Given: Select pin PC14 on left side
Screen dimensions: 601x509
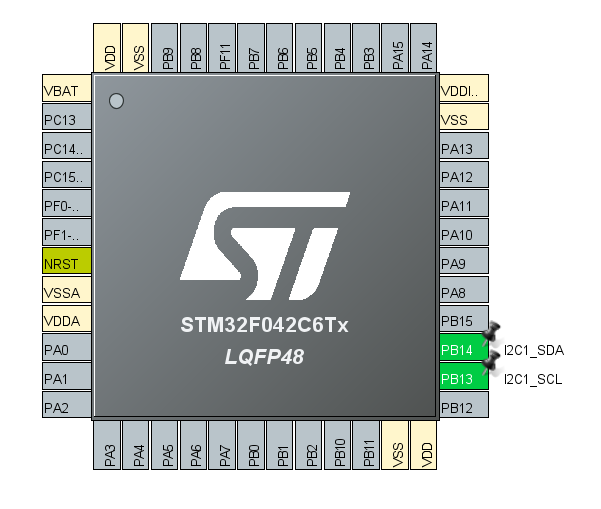Looking at the screenshot, I should coord(67,146).
